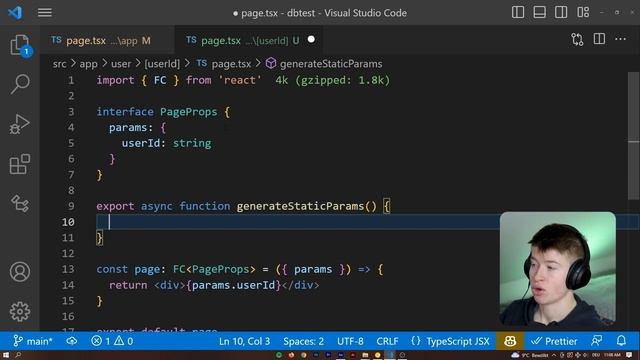Open the hamburger application menu
Viewport: 640px width, 360px height.
(x=44, y=13)
